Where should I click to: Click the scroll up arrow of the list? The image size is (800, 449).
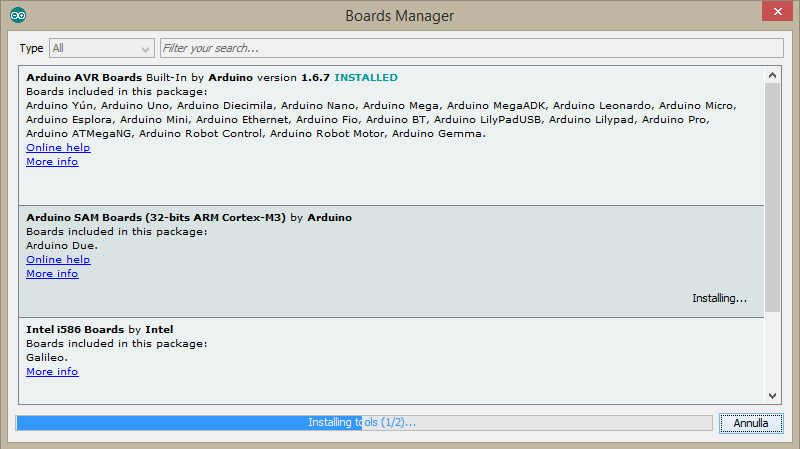tap(772, 76)
